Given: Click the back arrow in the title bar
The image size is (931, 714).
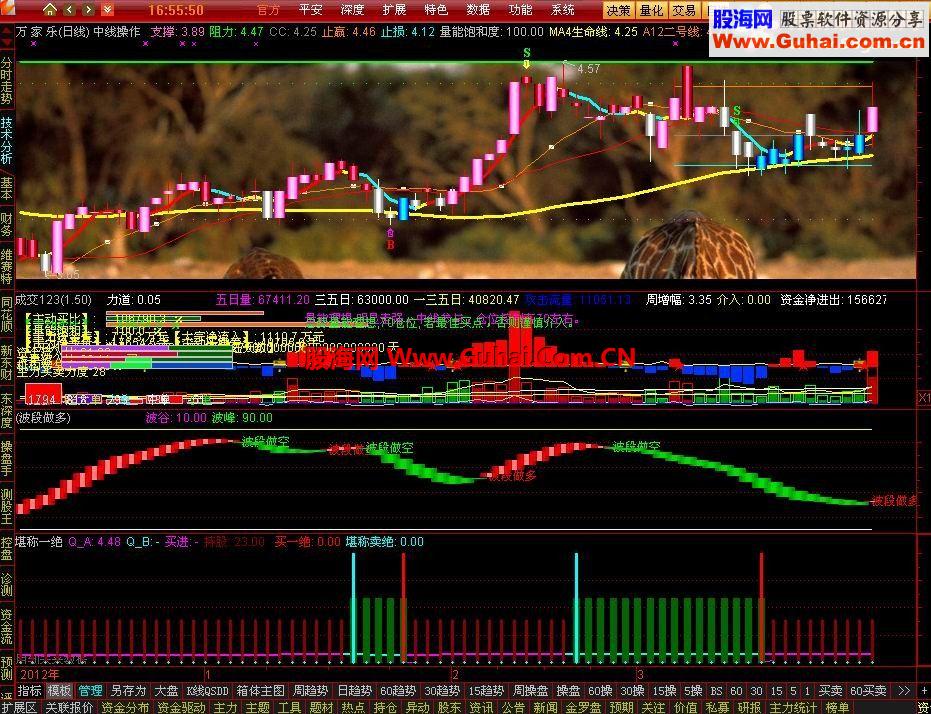Looking at the screenshot, I should point(69,9).
